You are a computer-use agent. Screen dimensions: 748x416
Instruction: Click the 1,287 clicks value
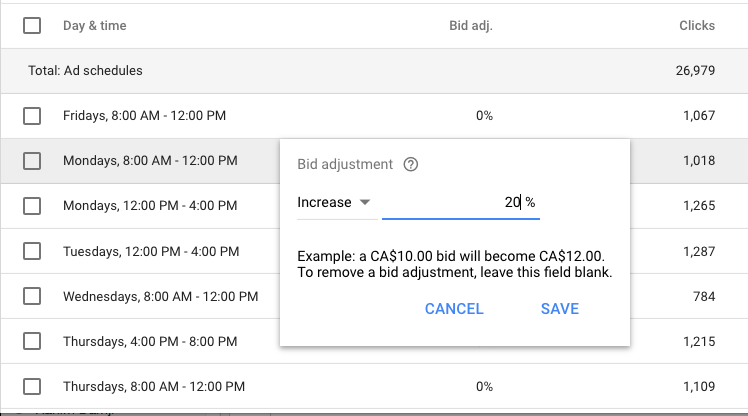click(x=699, y=251)
